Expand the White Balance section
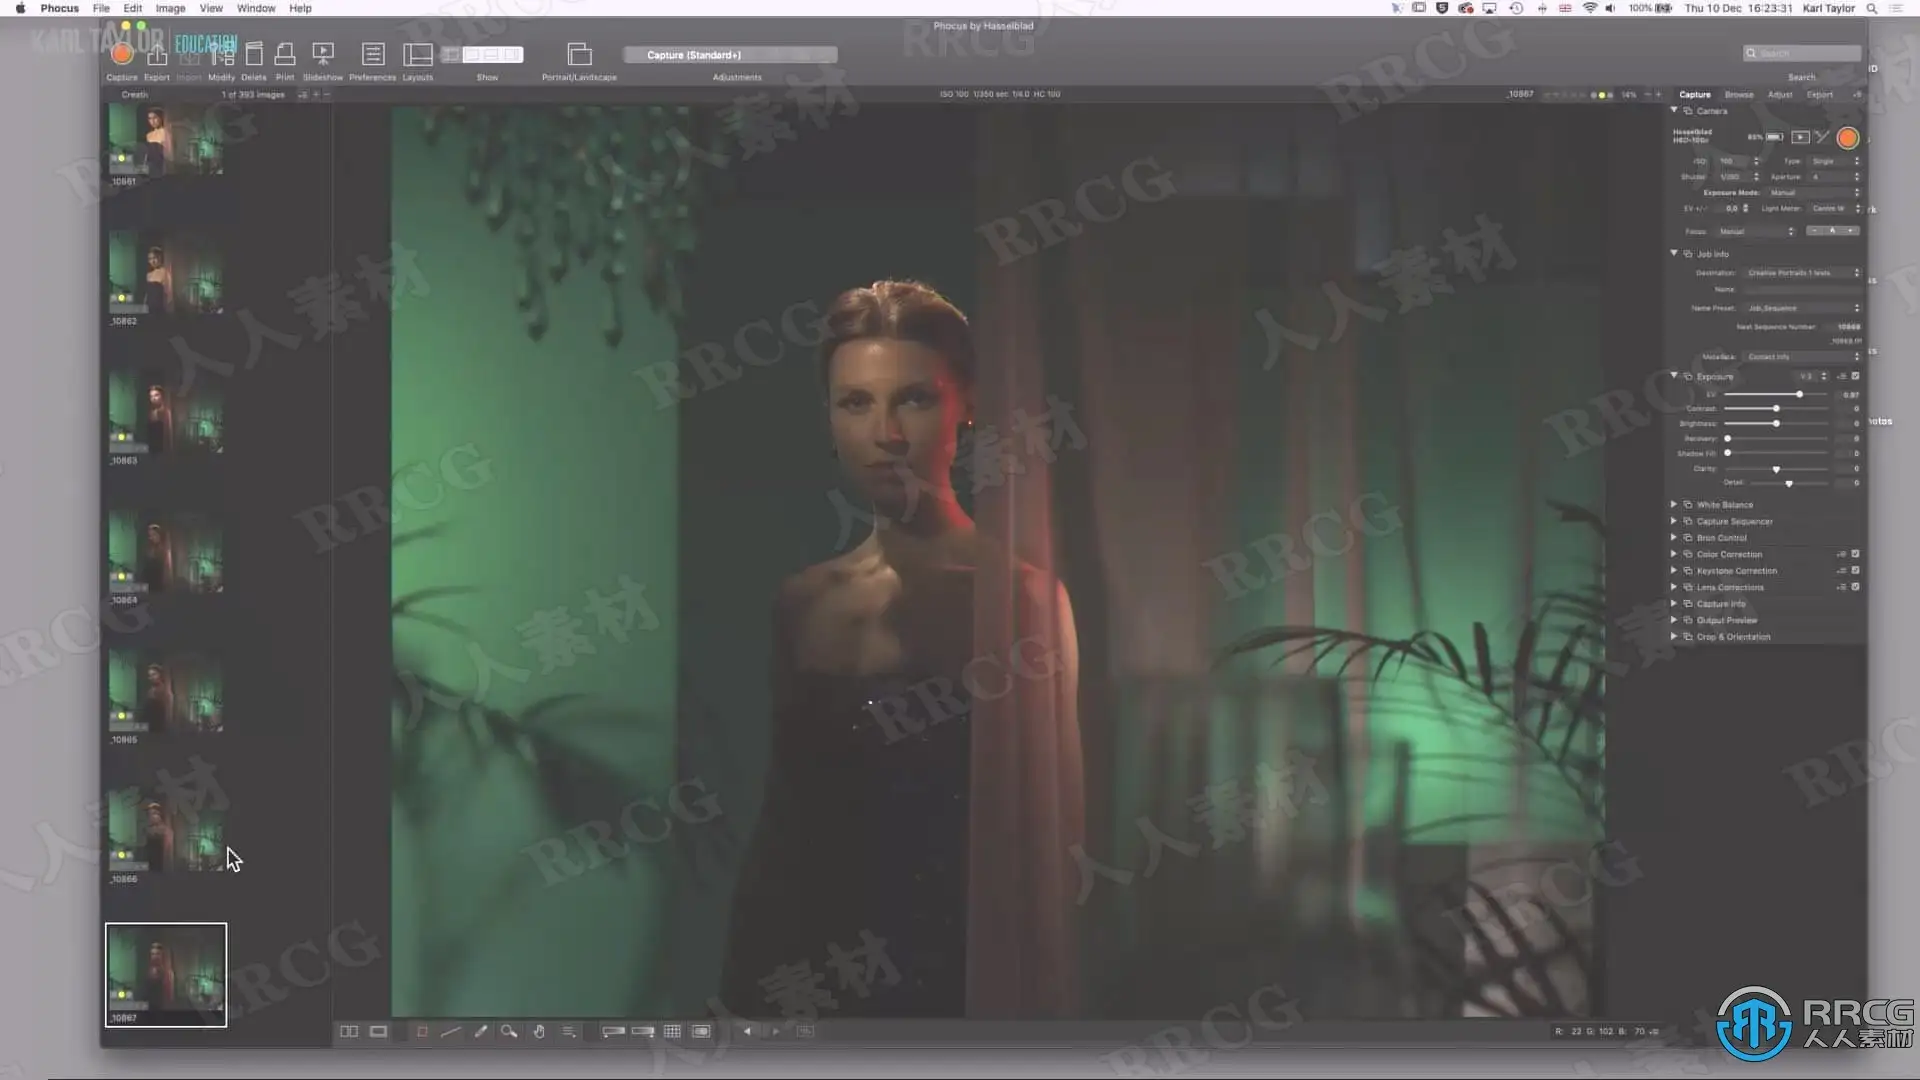Screen dimensions: 1920x1080 [x=1673, y=504]
